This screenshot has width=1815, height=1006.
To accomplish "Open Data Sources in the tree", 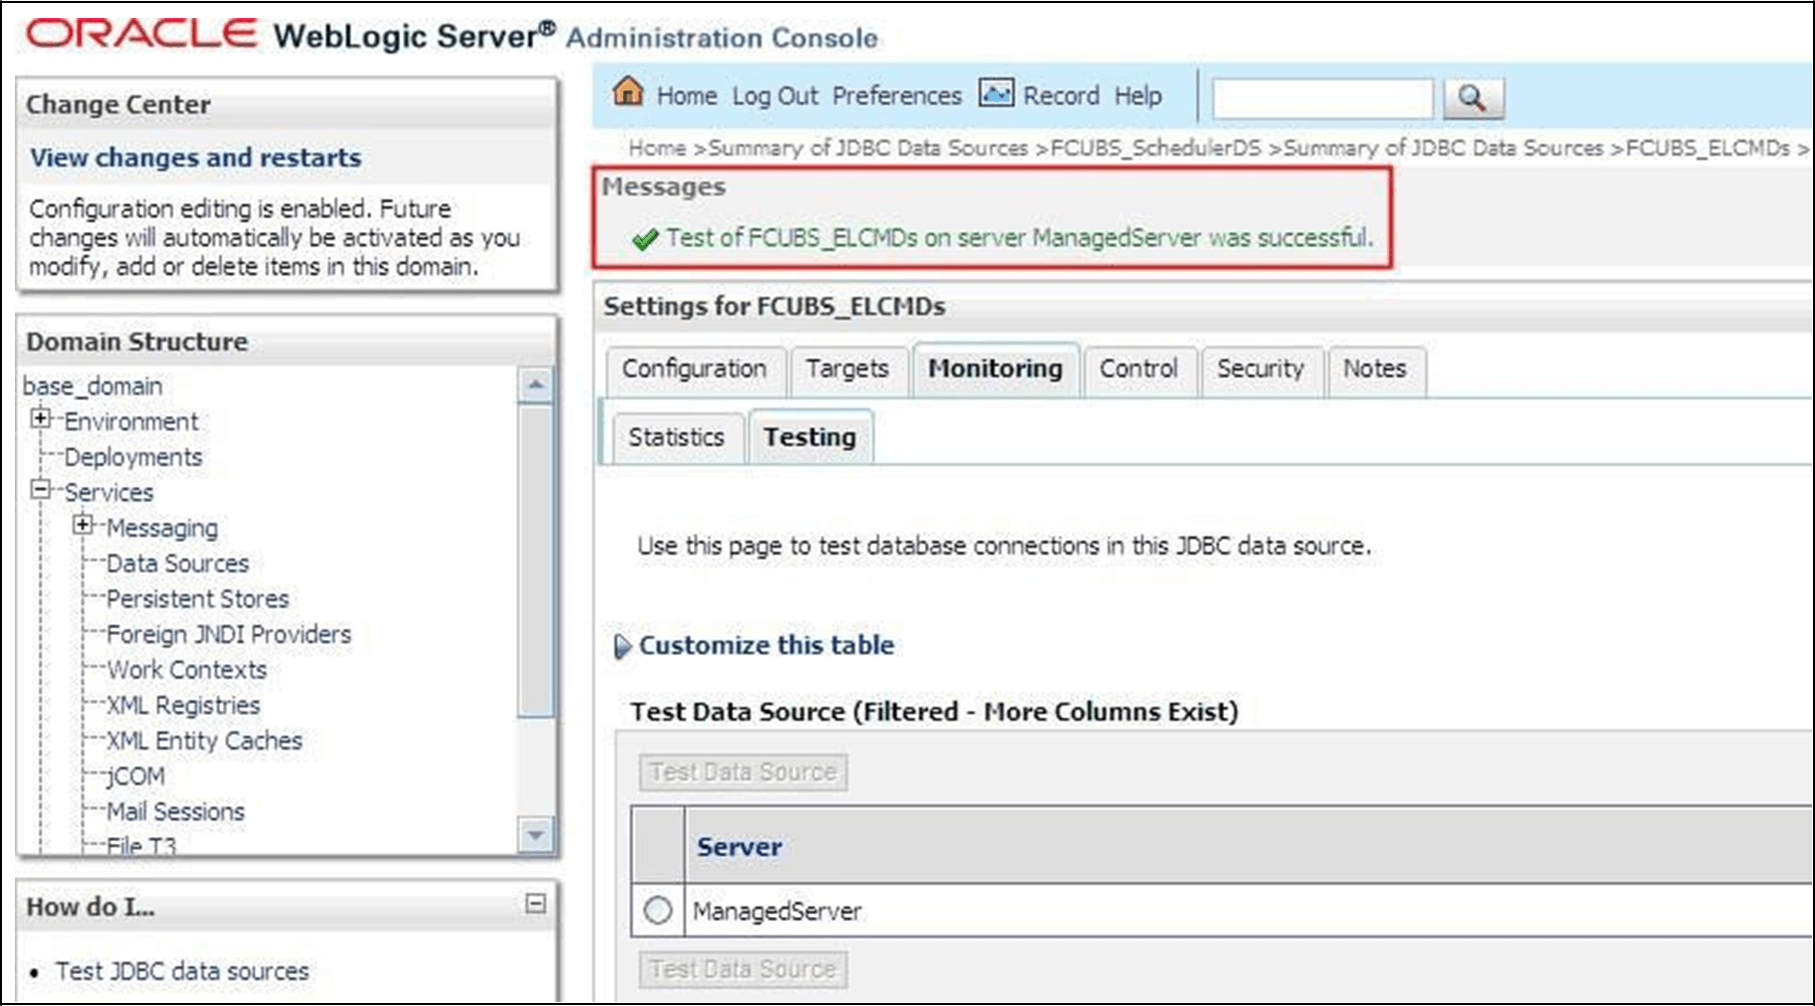I will (177, 564).
